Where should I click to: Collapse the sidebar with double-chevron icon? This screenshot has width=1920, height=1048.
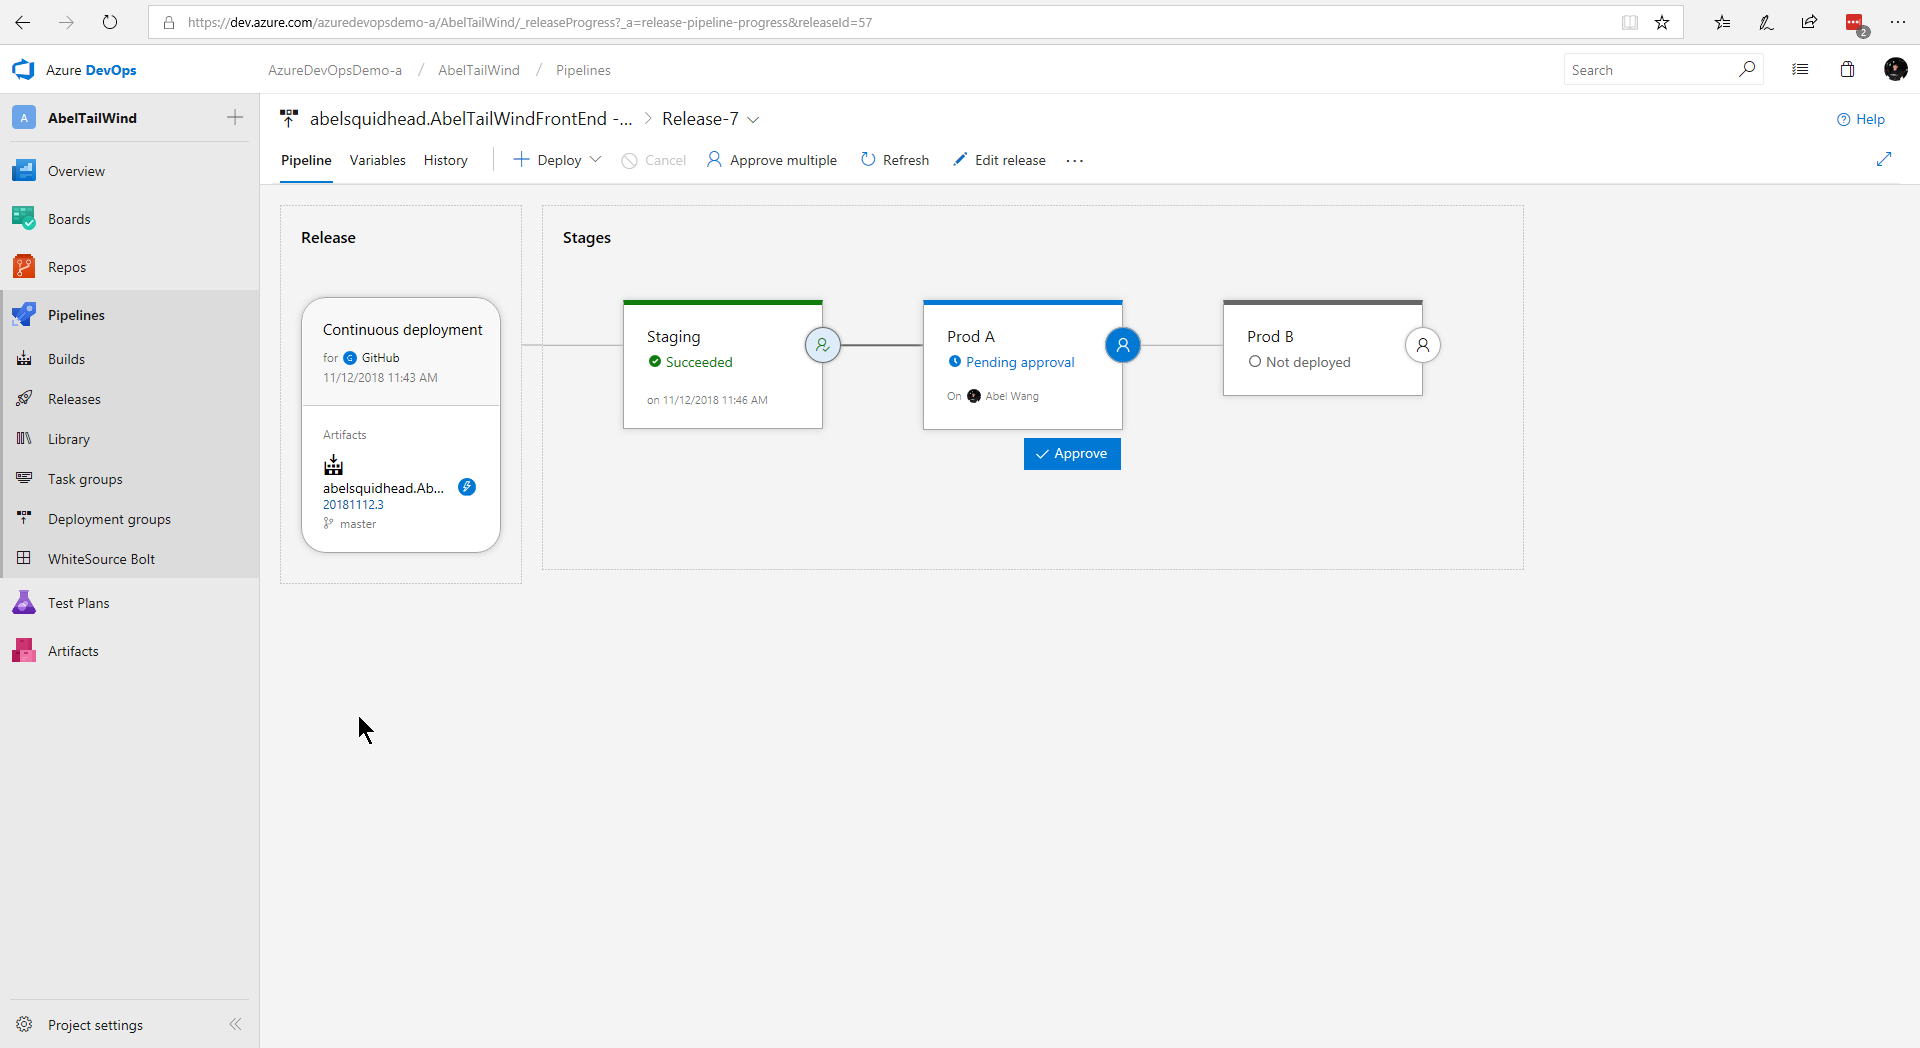coord(235,1024)
